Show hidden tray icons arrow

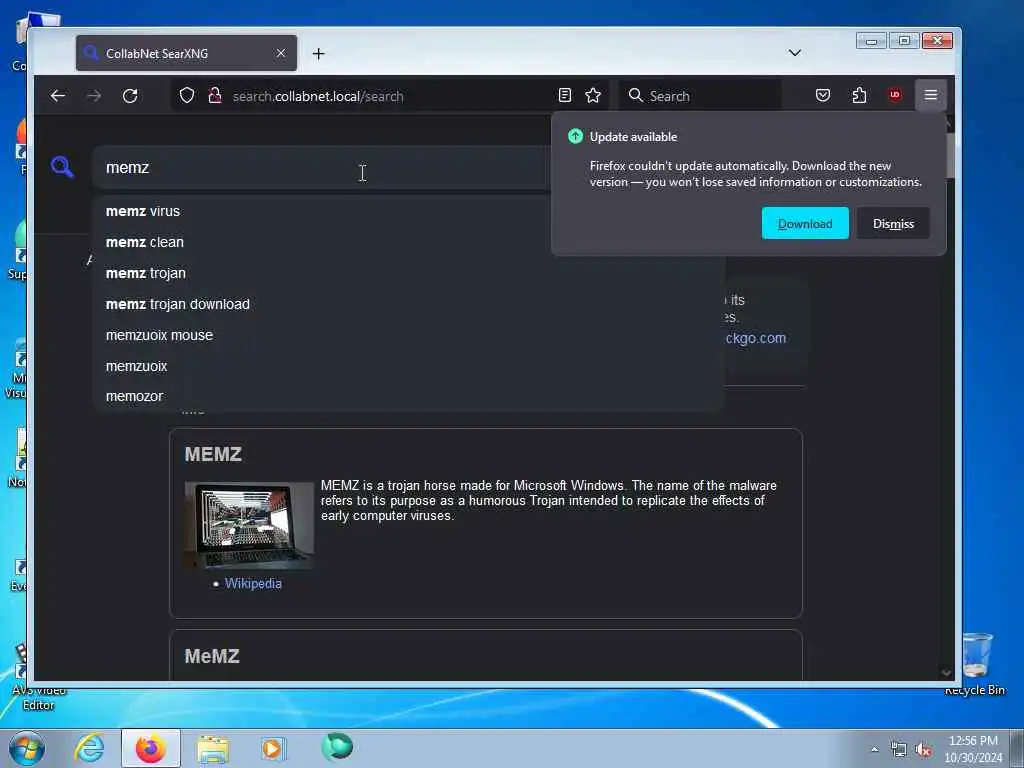click(874, 749)
